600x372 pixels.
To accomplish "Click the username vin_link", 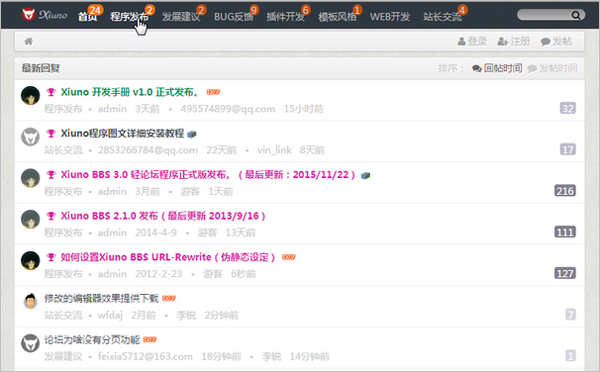I will tap(274, 150).
